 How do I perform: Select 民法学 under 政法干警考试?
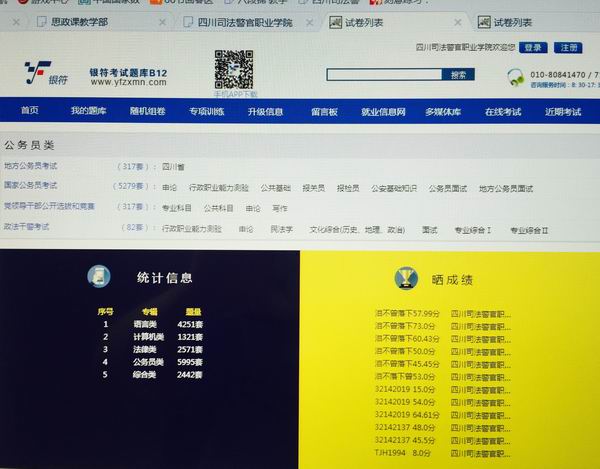click(282, 229)
